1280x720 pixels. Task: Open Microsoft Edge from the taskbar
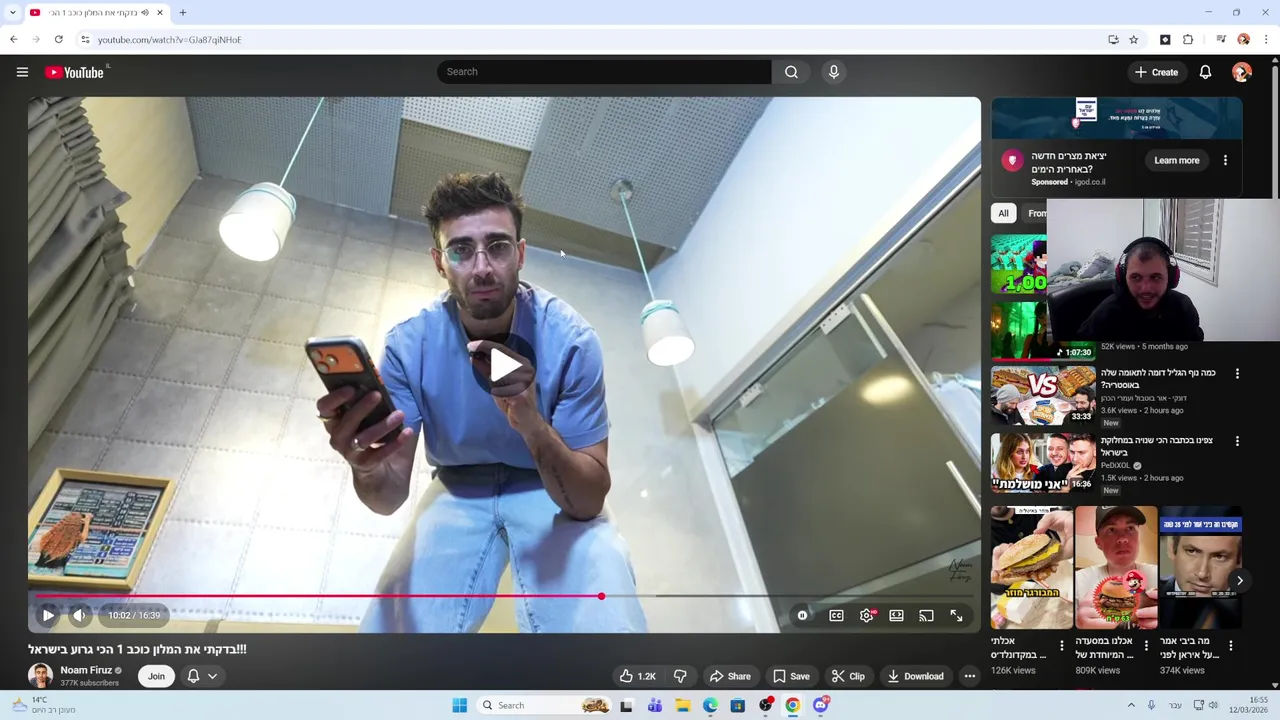tap(710, 705)
